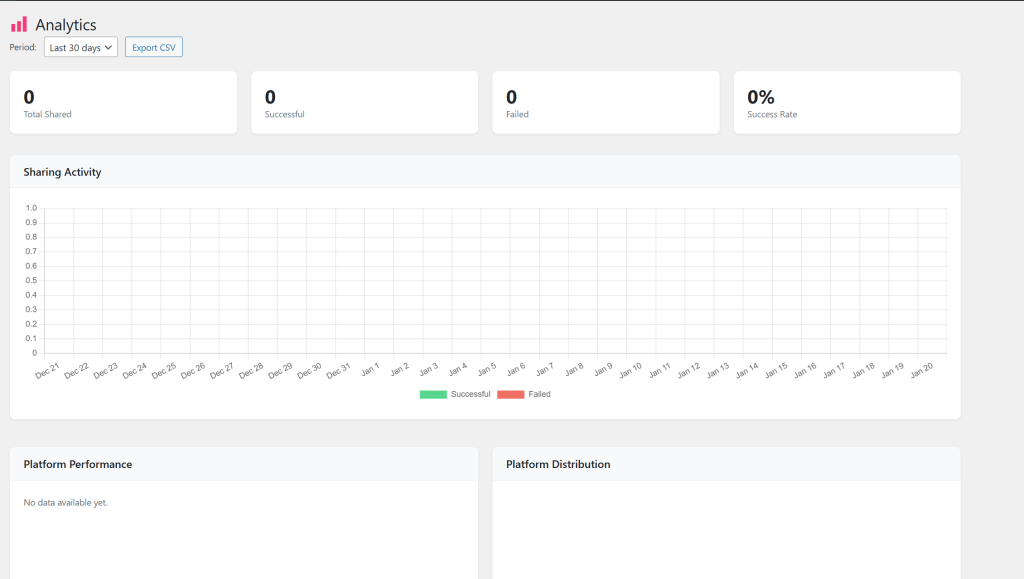Image resolution: width=1024 pixels, height=579 pixels.
Task: Click the No data available yet message
Action: click(66, 502)
